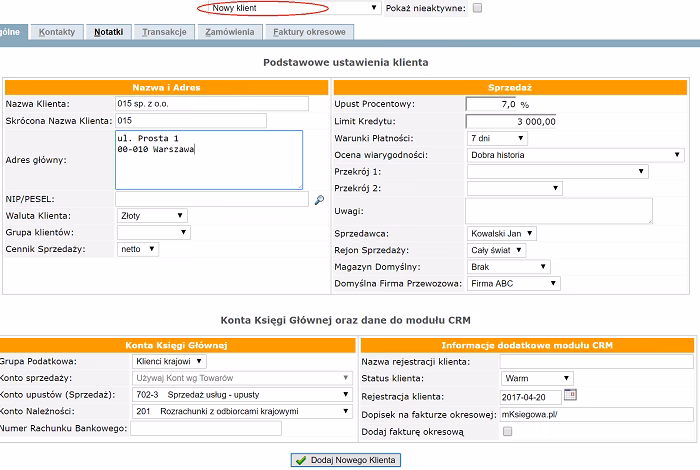
Task: Open the disabled Konto sprzedaży dropdown
Action: tap(242, 378)
